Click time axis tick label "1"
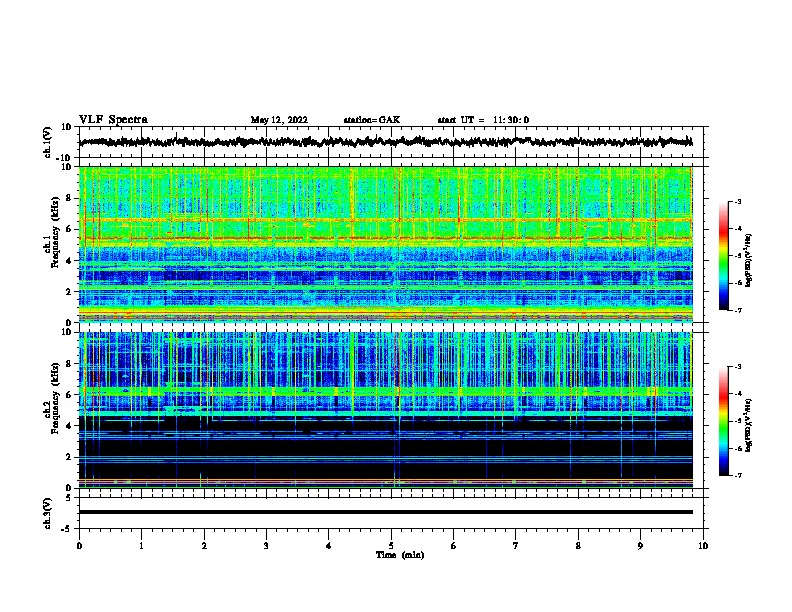This screenshot has height=612, width=792. point(141,545)
